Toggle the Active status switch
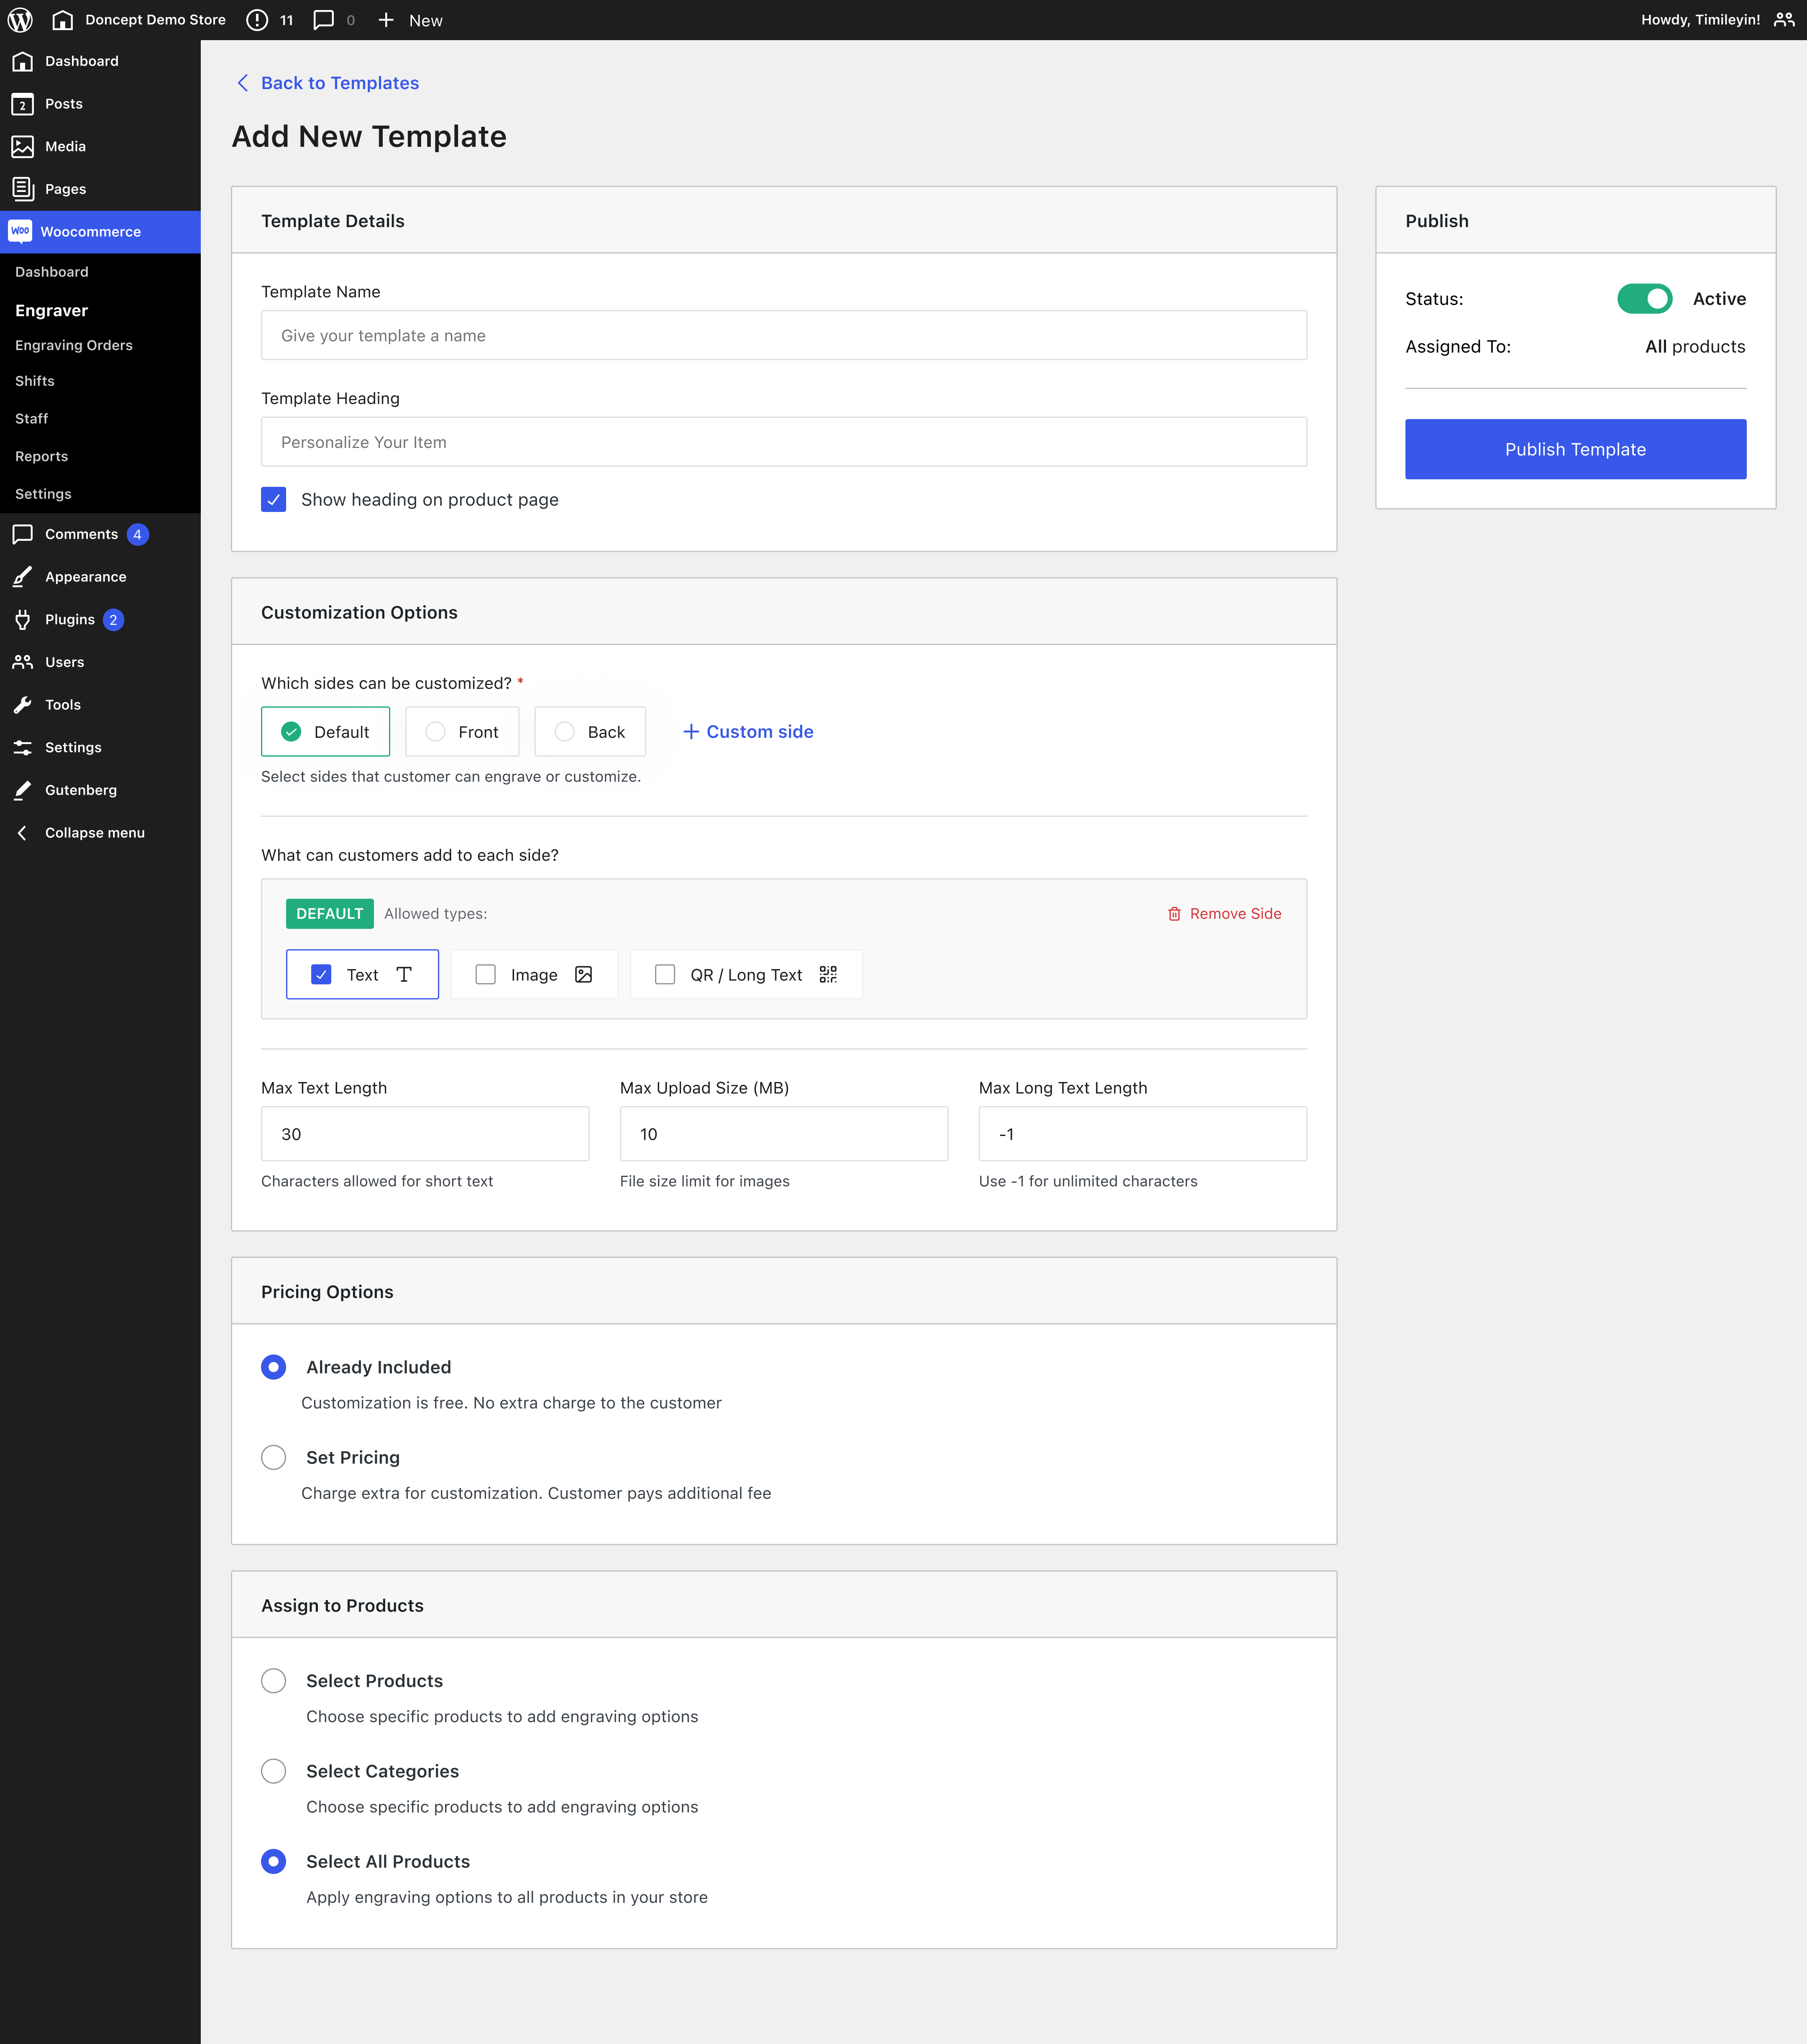 click(1645, 299)
